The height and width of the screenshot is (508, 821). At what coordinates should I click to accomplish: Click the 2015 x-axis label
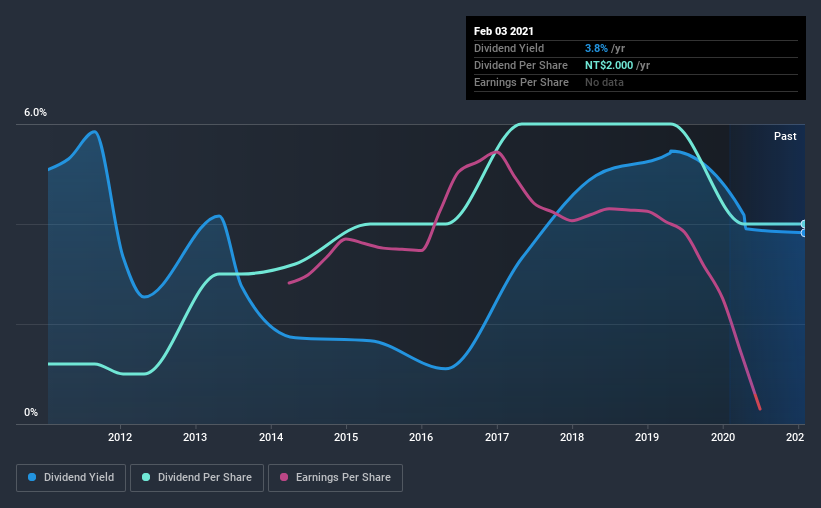346,437
